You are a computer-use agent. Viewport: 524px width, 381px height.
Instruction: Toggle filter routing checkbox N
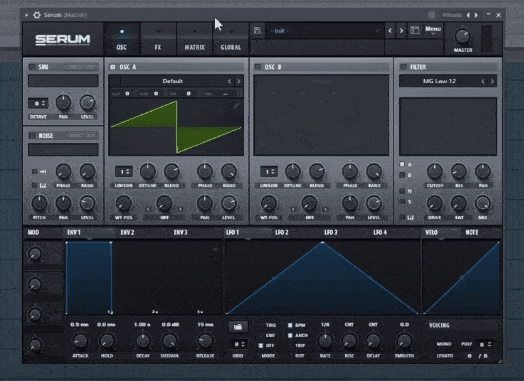coord(402,191)
